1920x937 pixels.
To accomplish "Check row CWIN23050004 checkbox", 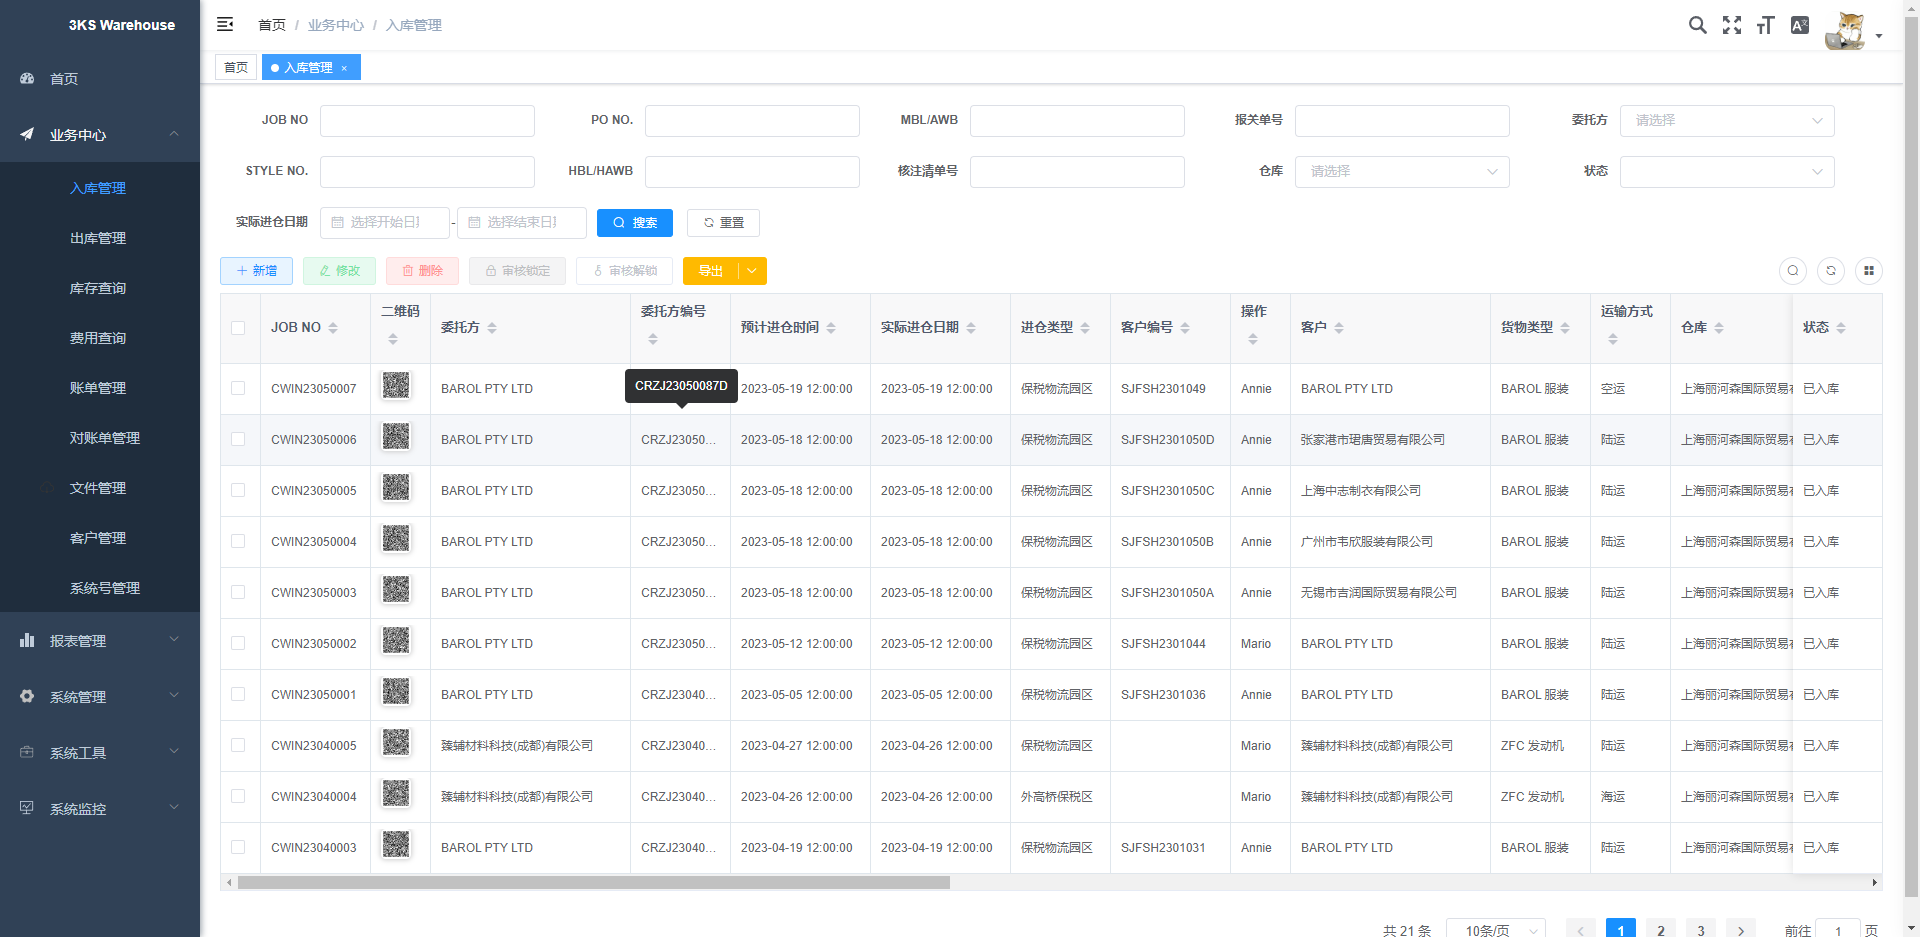I will 238,541.
